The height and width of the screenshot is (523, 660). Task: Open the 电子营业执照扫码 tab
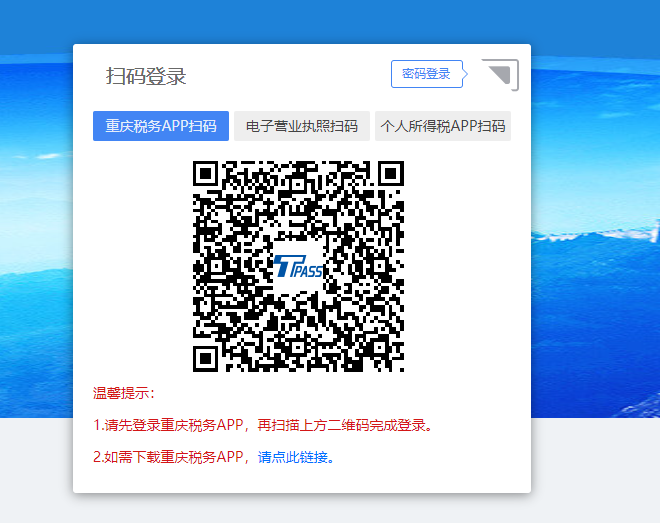click(x=302, y=126)
